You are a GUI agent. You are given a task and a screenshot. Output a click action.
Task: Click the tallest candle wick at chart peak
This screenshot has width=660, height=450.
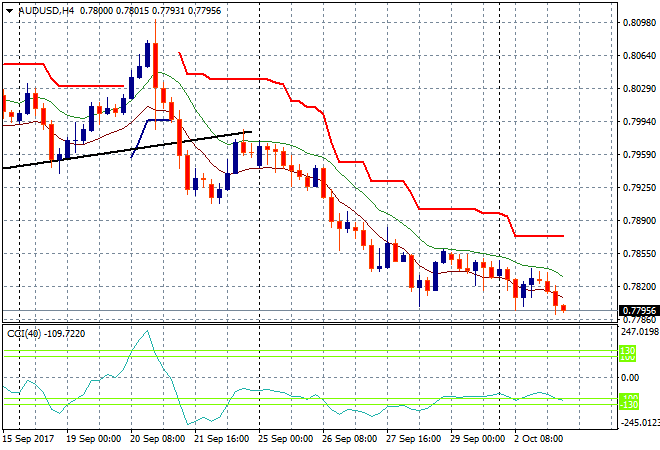tap(154, 28)
